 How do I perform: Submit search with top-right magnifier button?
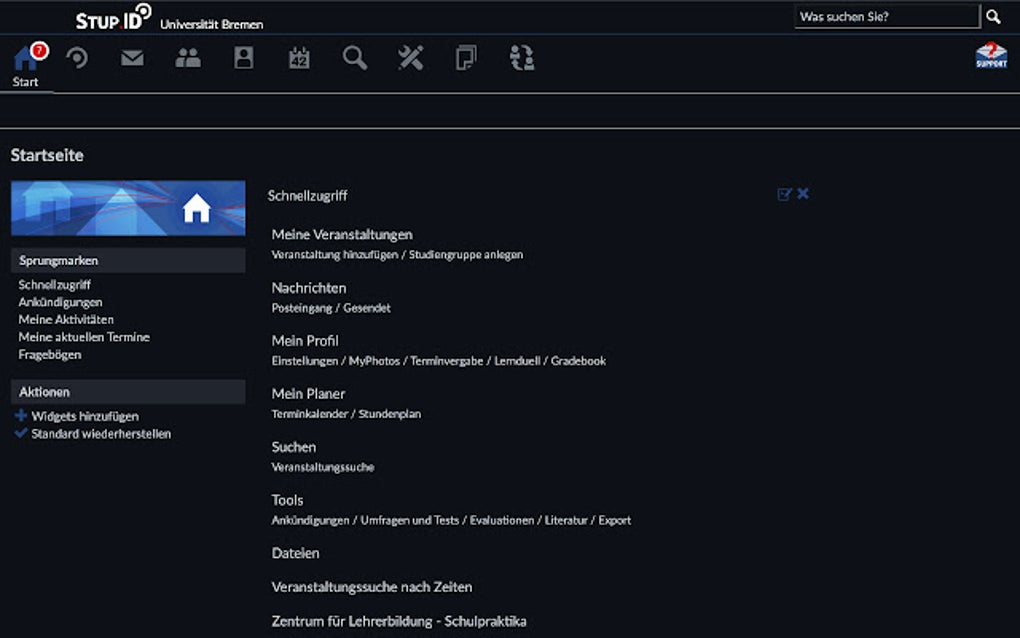coord(993,16)
